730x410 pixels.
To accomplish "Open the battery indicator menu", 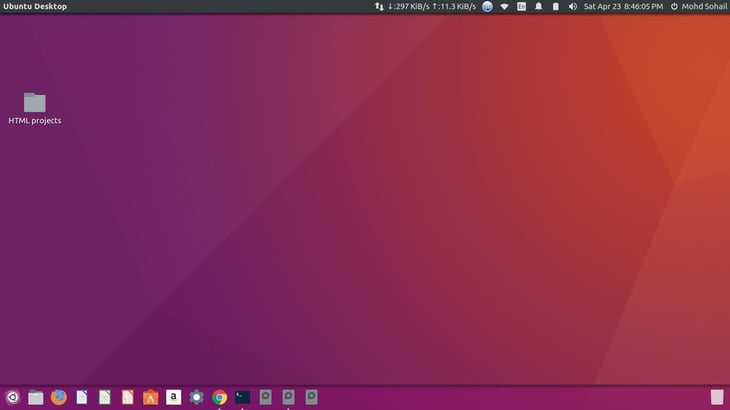I will pos(555,7).
